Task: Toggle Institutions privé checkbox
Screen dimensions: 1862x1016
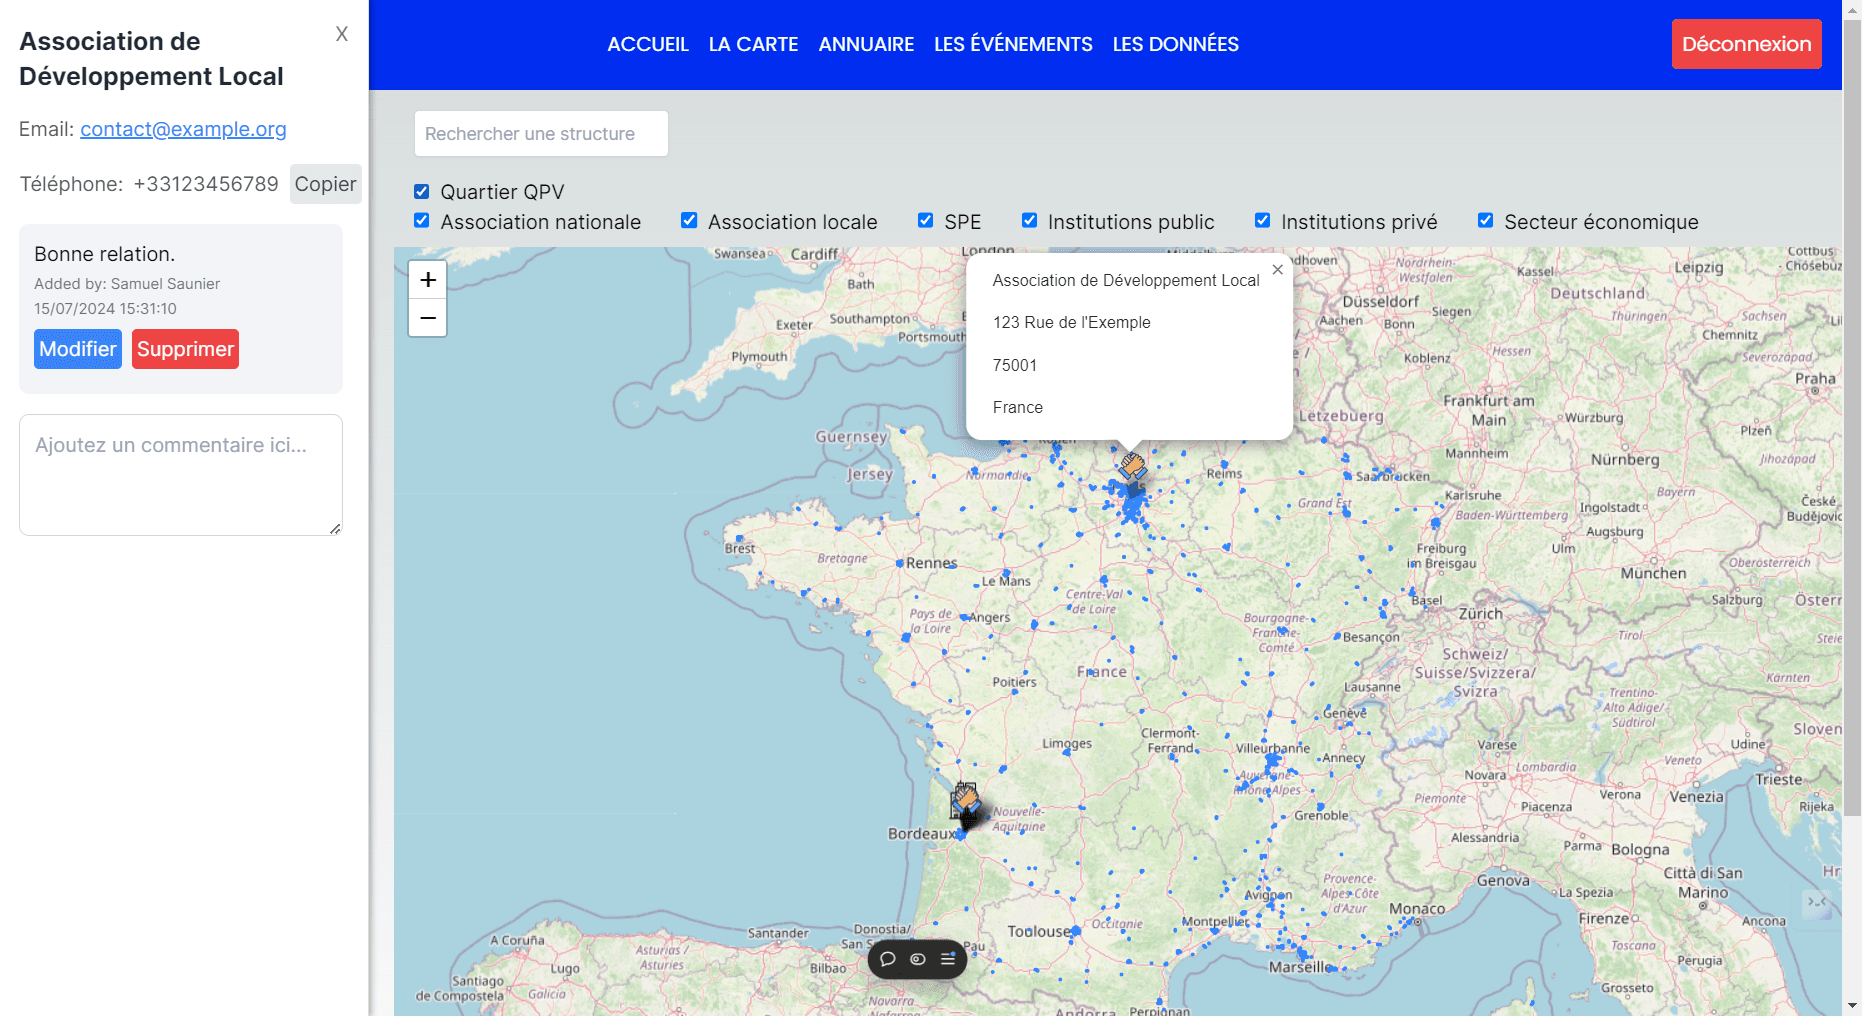Action: [1262, 221]
